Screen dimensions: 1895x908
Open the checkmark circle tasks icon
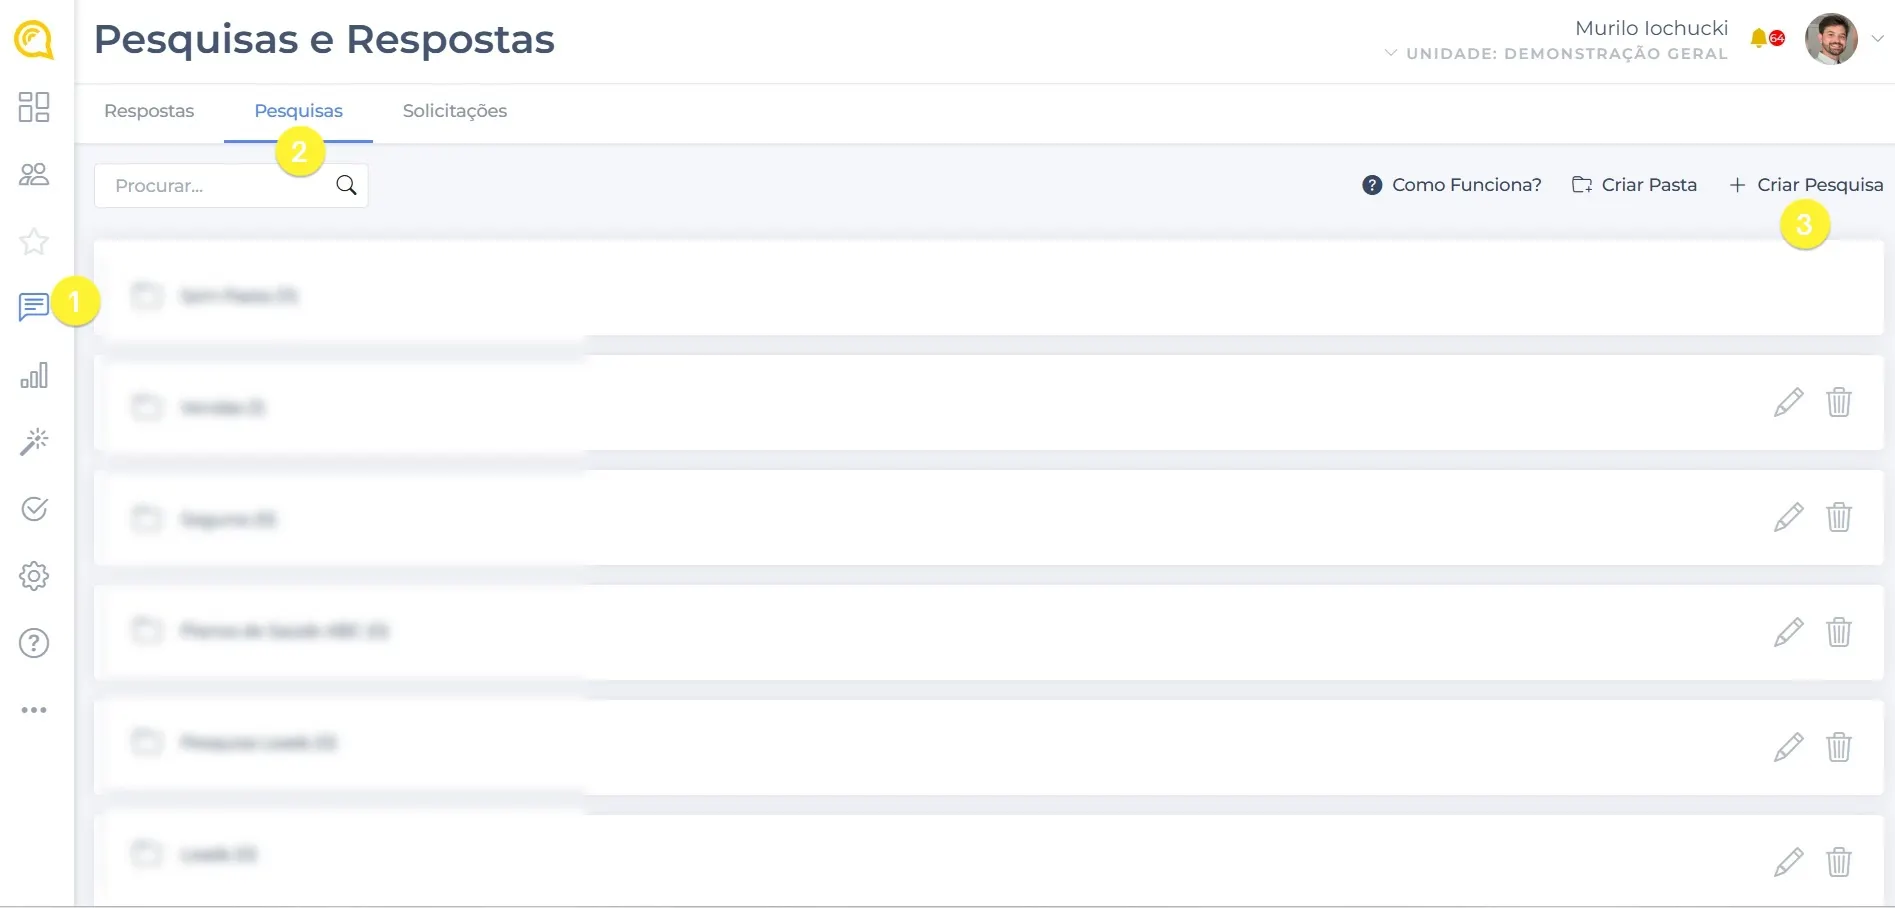34,509
